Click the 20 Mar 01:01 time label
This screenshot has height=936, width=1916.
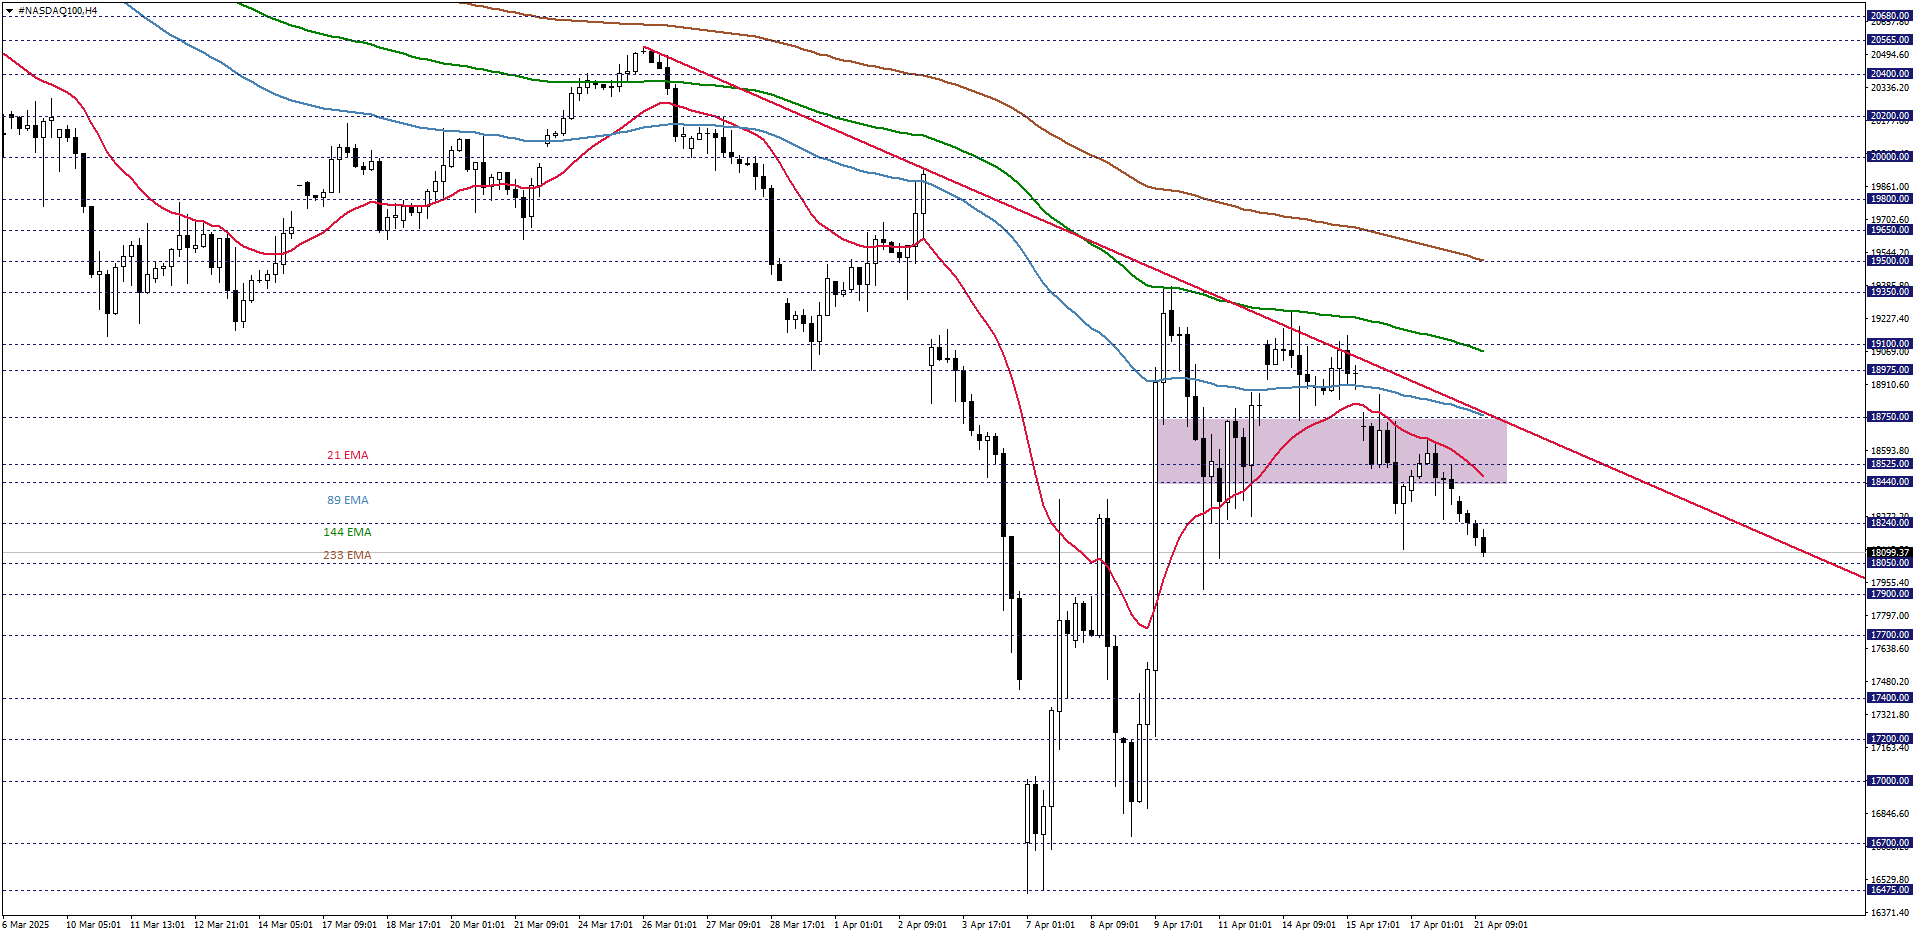477,925
